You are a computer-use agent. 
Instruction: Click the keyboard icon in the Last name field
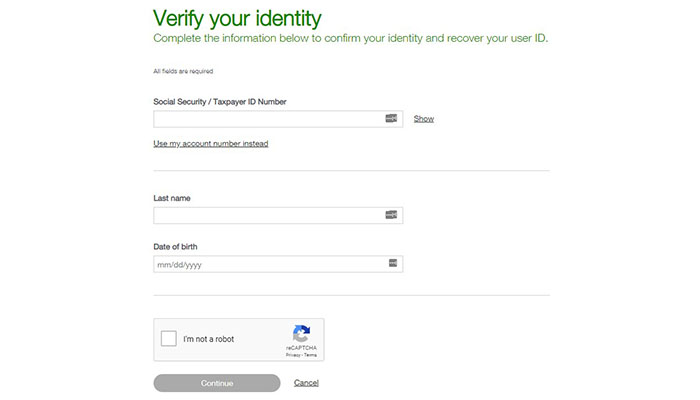(x=392, y=215)
